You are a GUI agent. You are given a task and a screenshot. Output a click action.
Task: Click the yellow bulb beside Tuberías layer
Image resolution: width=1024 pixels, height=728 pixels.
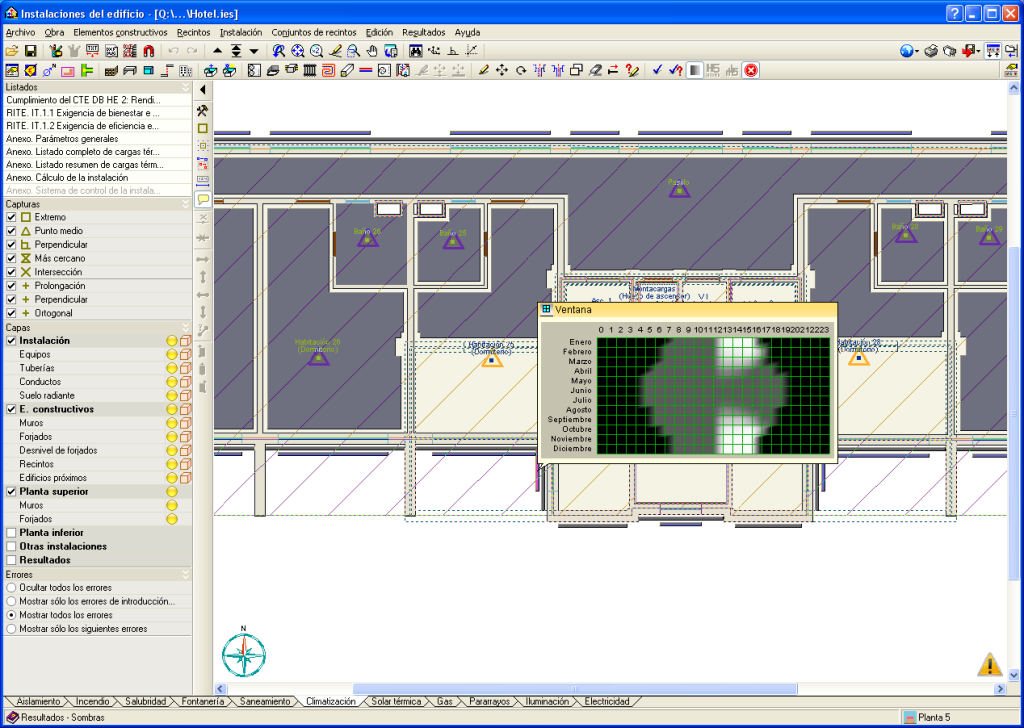pos(172,368)
